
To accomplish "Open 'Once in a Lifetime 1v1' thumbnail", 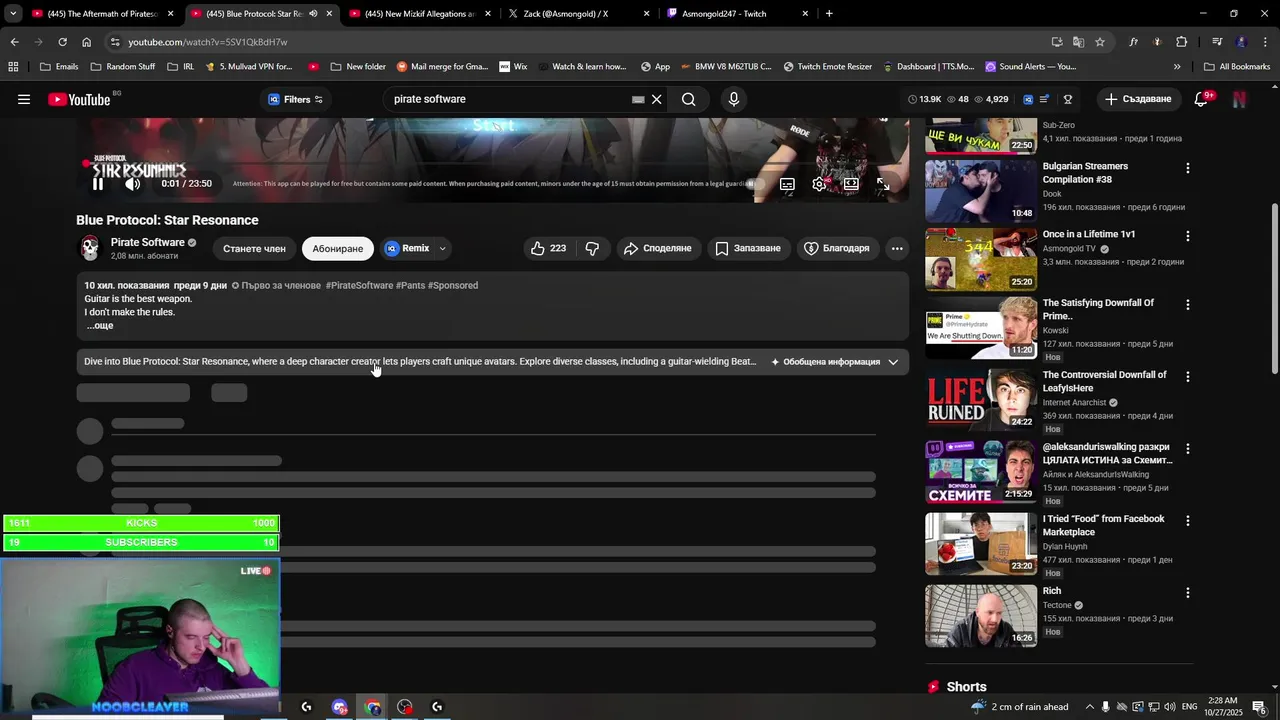I will (x=981, y=259).
